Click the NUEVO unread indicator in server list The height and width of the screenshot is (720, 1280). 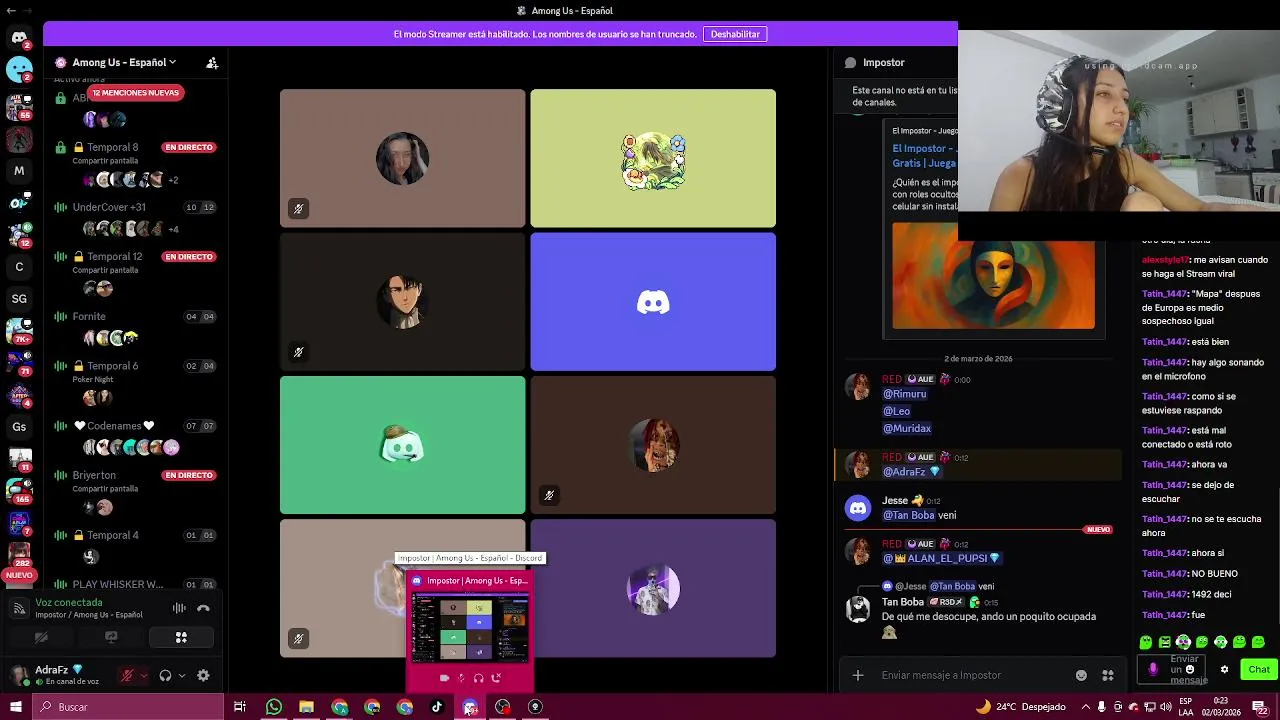[x=19, y=575]
